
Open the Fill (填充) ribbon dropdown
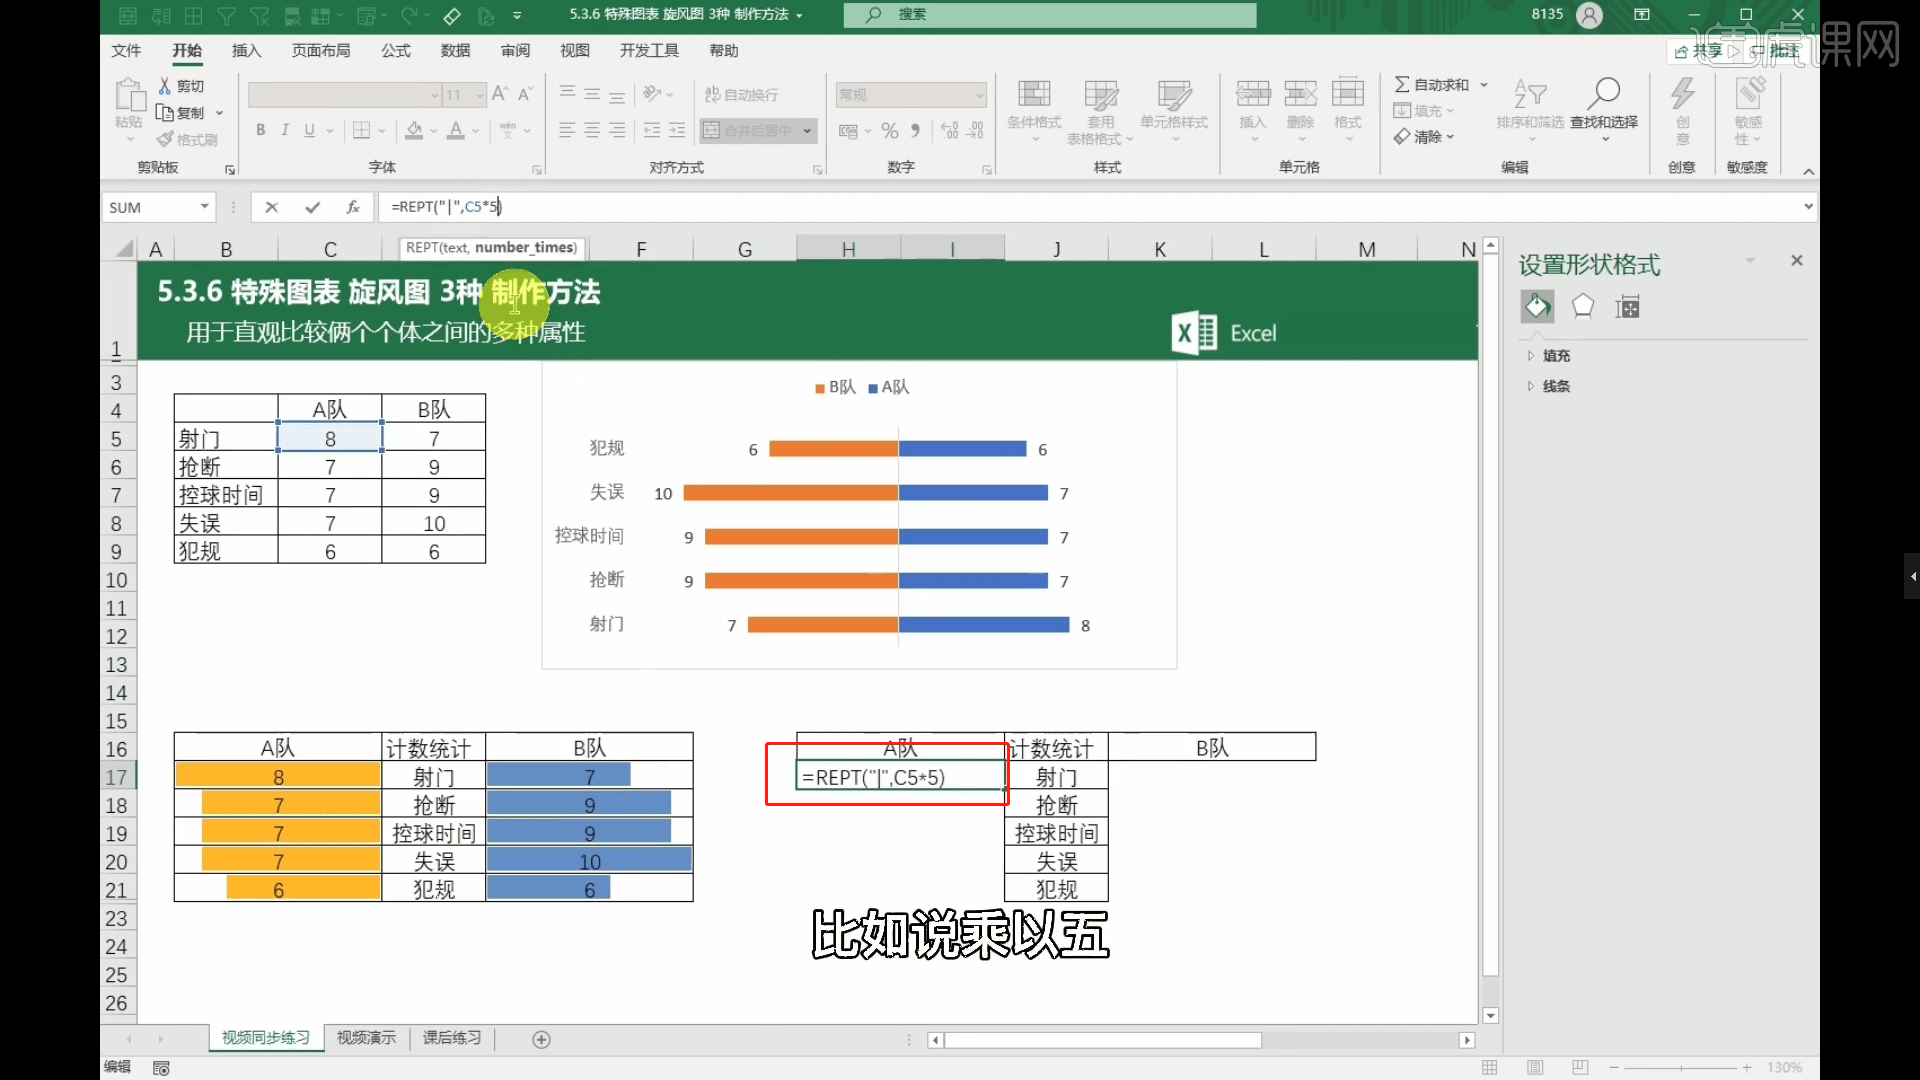pos(1423,111)
